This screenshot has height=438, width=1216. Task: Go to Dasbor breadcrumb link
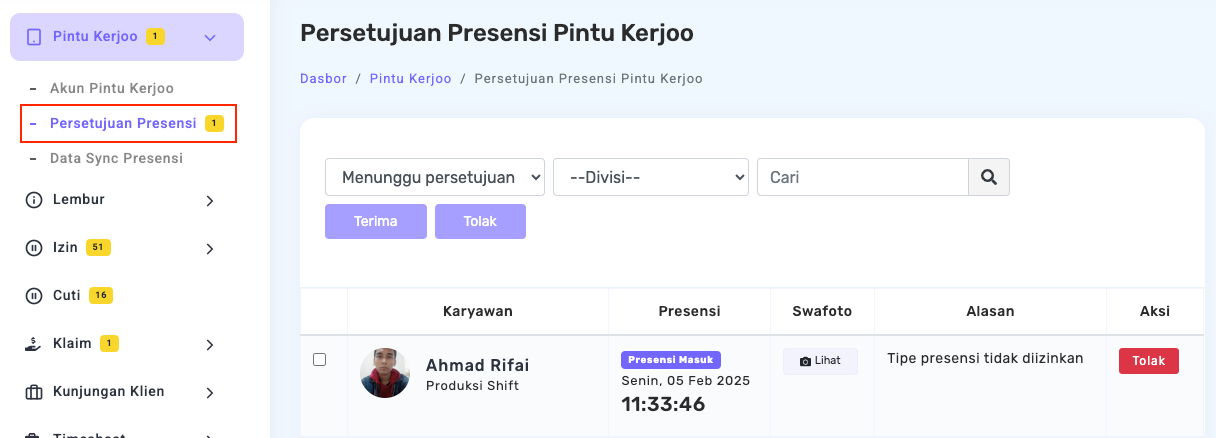[x=323, y=78]
